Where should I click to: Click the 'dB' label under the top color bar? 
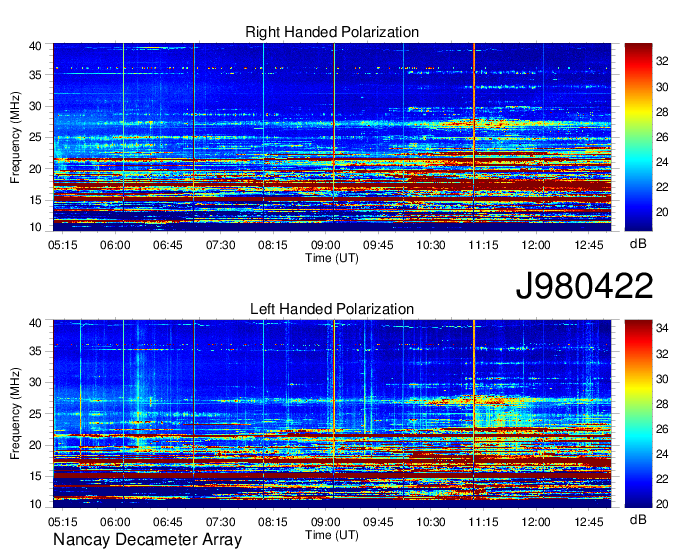(x=638, y=244)
